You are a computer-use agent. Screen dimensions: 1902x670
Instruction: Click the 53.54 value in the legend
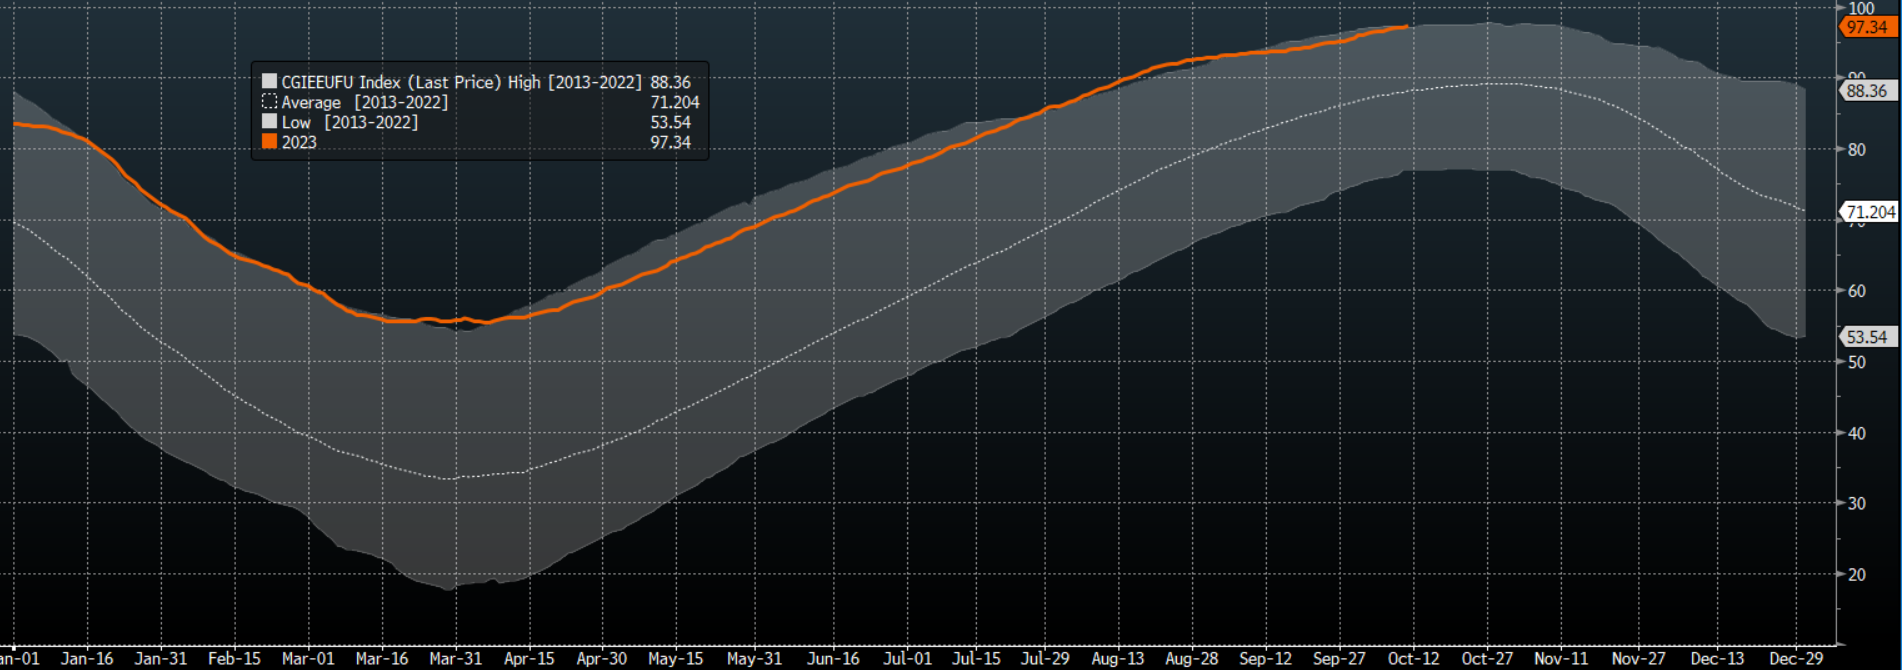[x=670, y=122]
